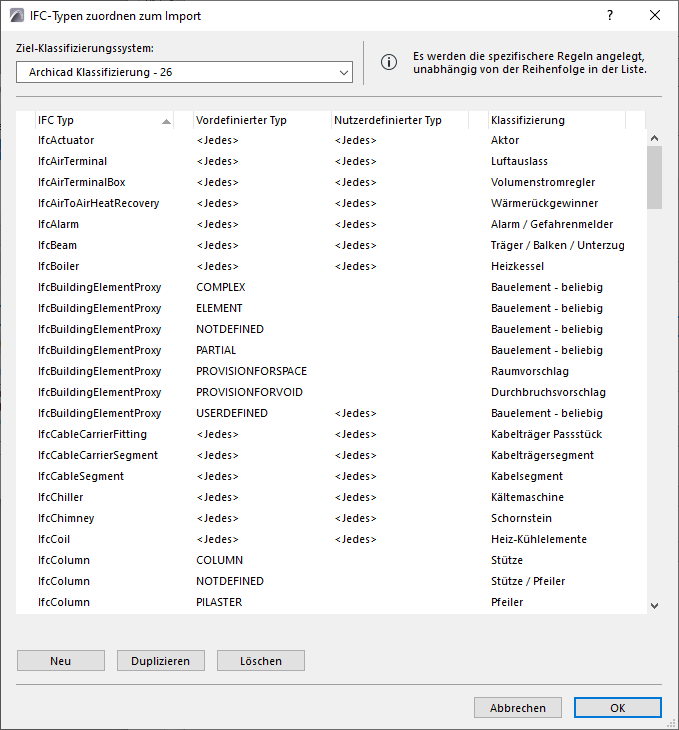Click the Durchbruchsvorschlag classification cell
Image resolution: width=679 pixels, height=730 pixels.
coord(548,392)
